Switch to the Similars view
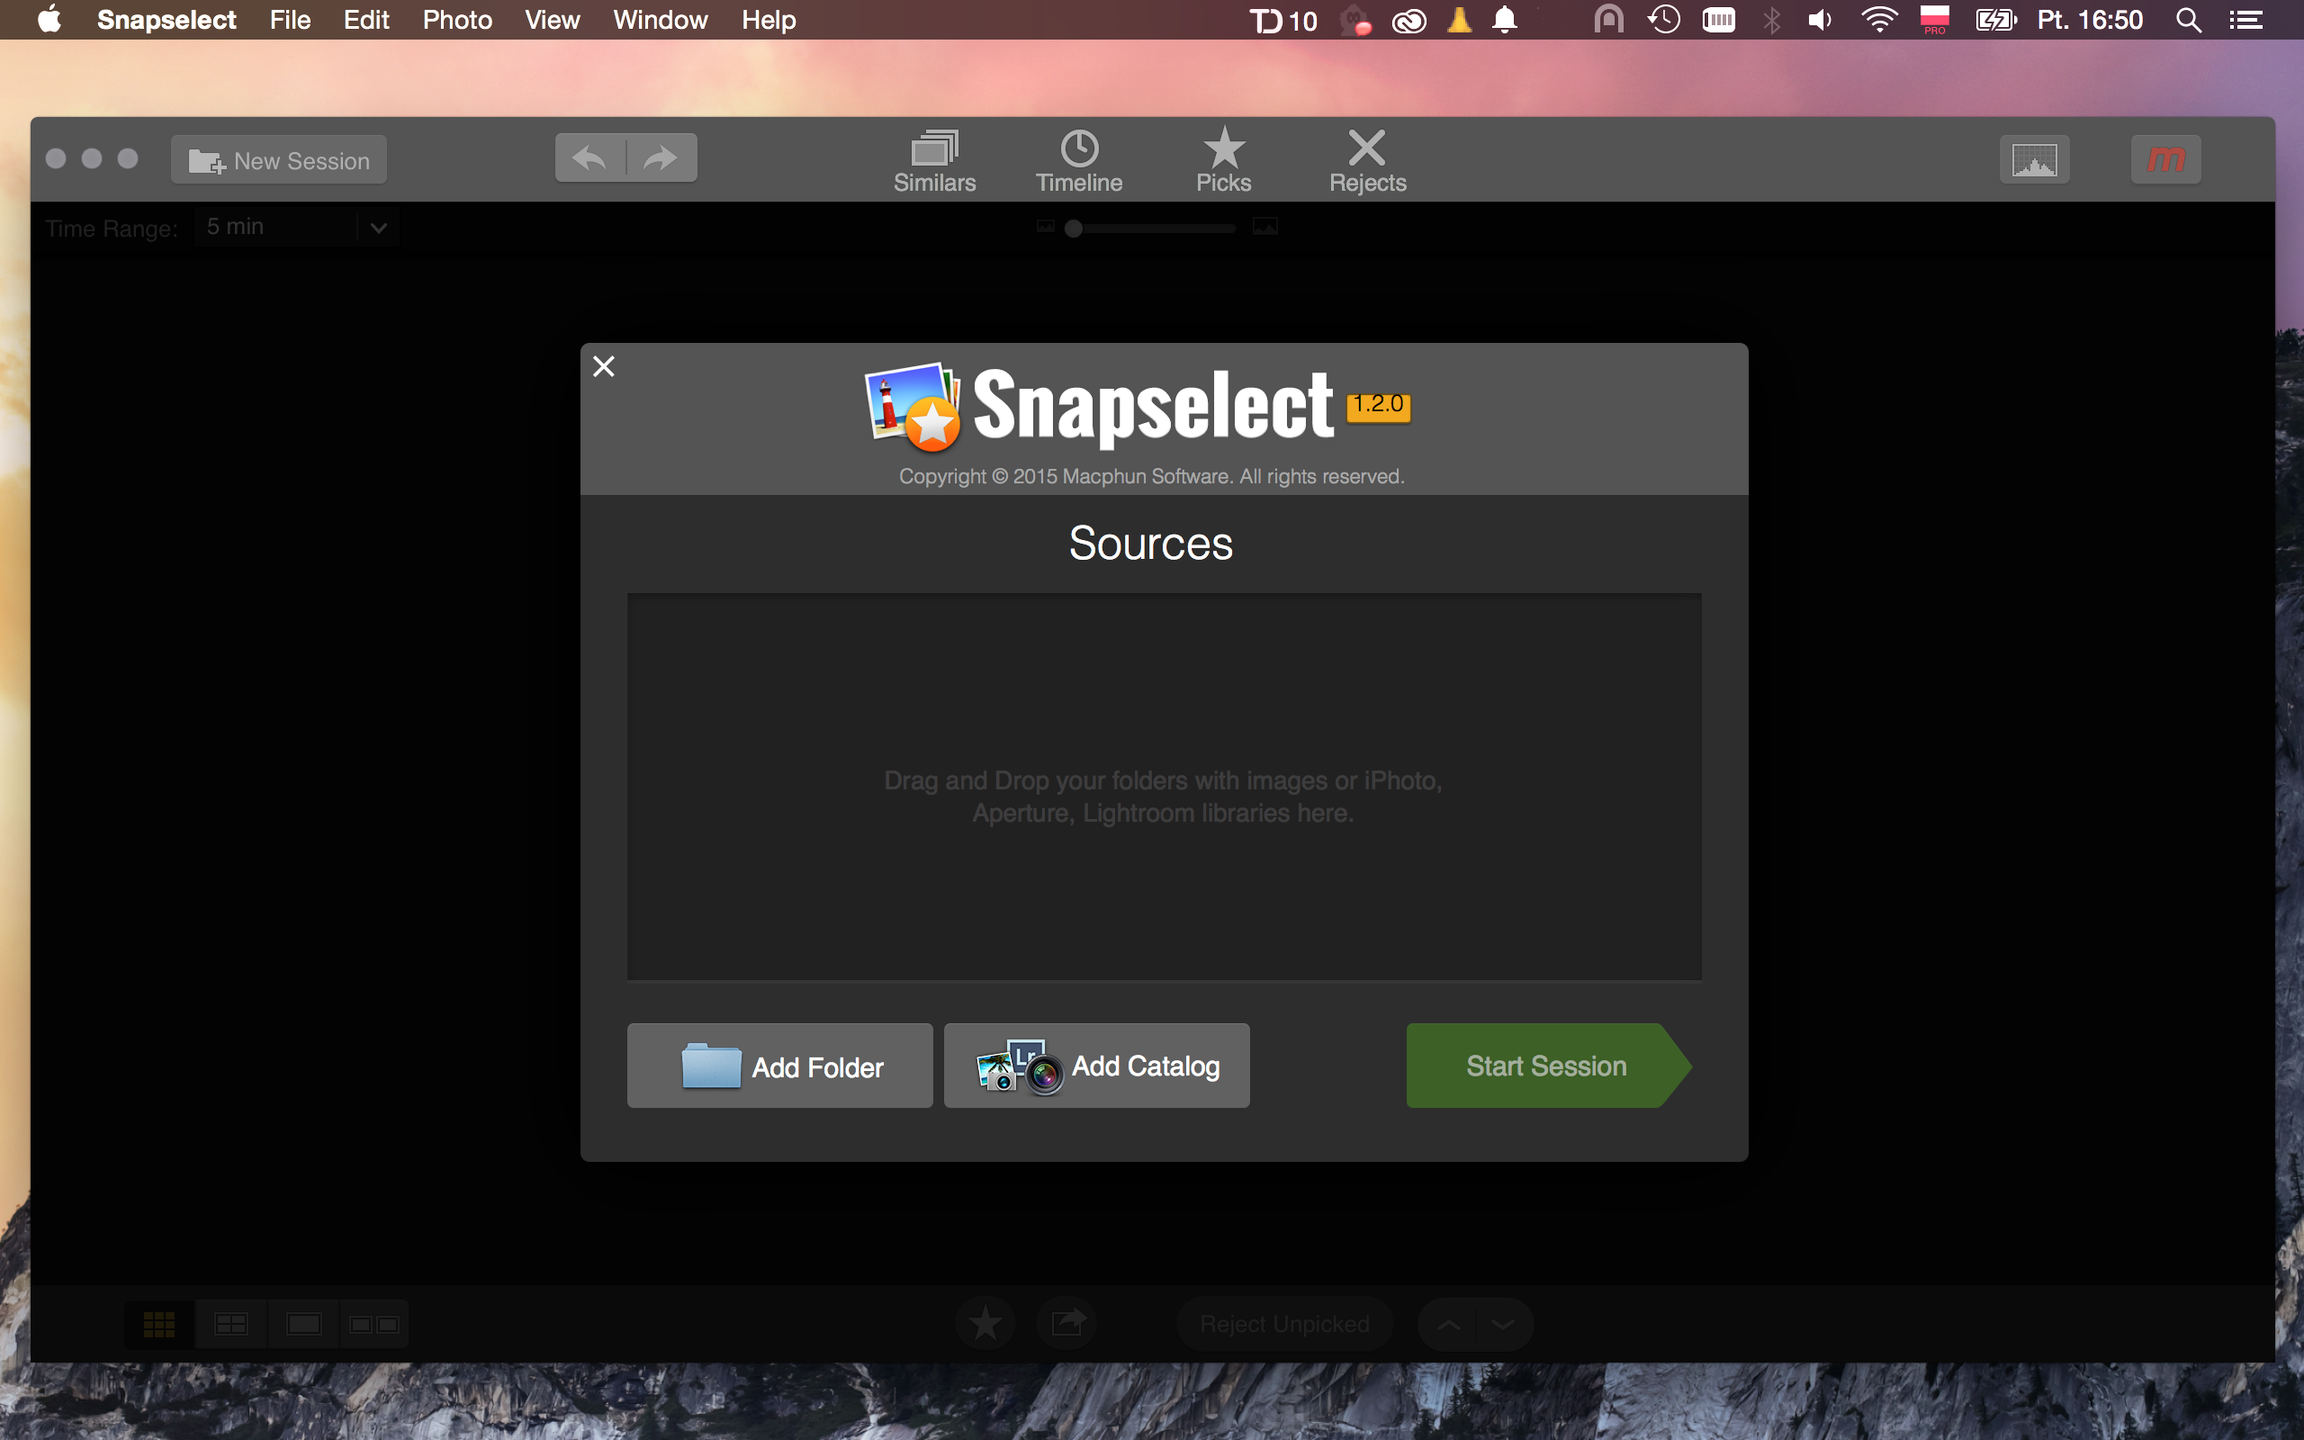The height and width of the screenshot is (1440, 2304). pos(934,161)
